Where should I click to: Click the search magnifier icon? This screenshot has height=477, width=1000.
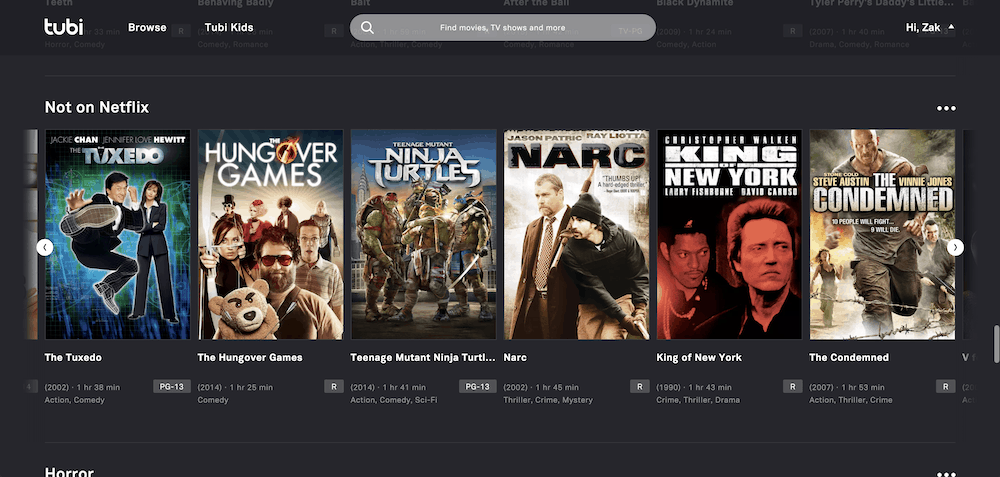click(x=367, y=27)
